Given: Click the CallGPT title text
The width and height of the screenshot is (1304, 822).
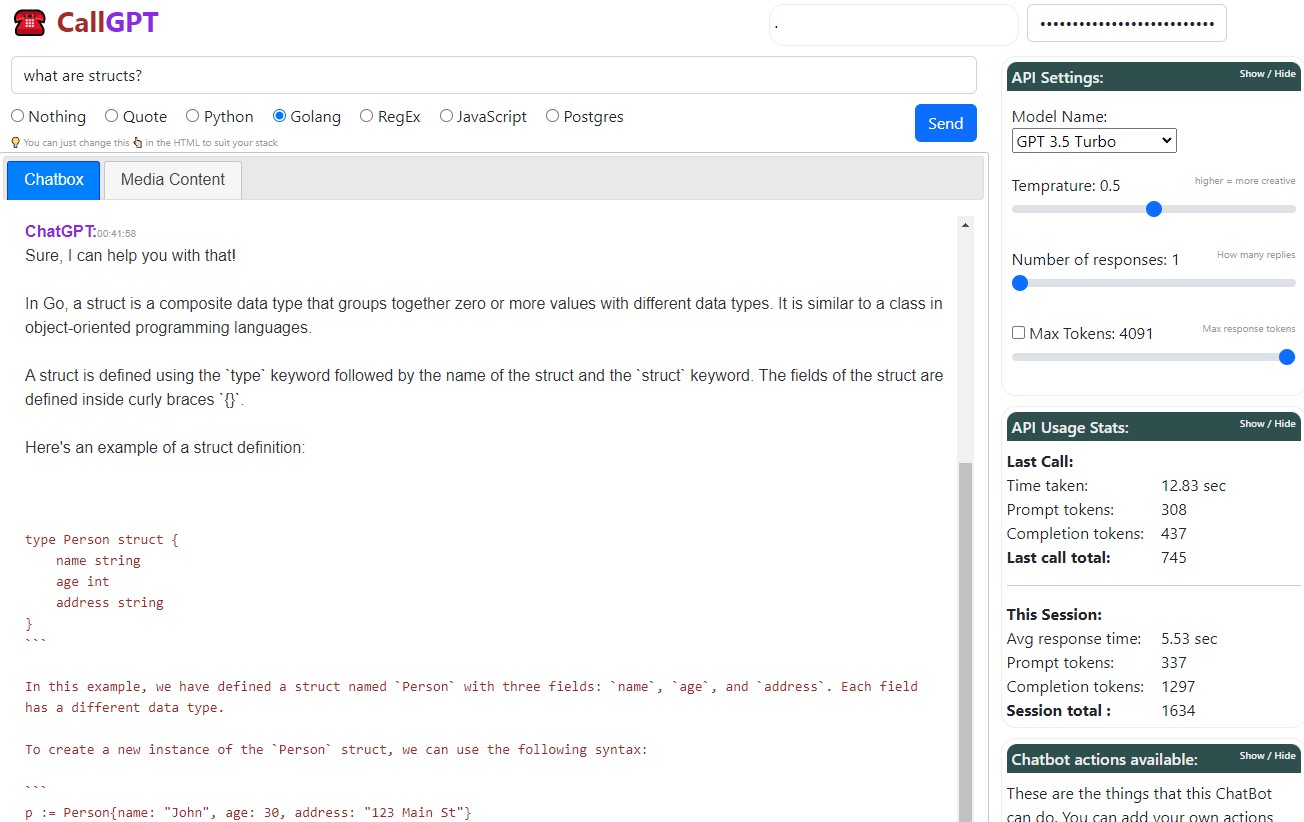Looking at the screenshot, I should click(x=107, y=22).
